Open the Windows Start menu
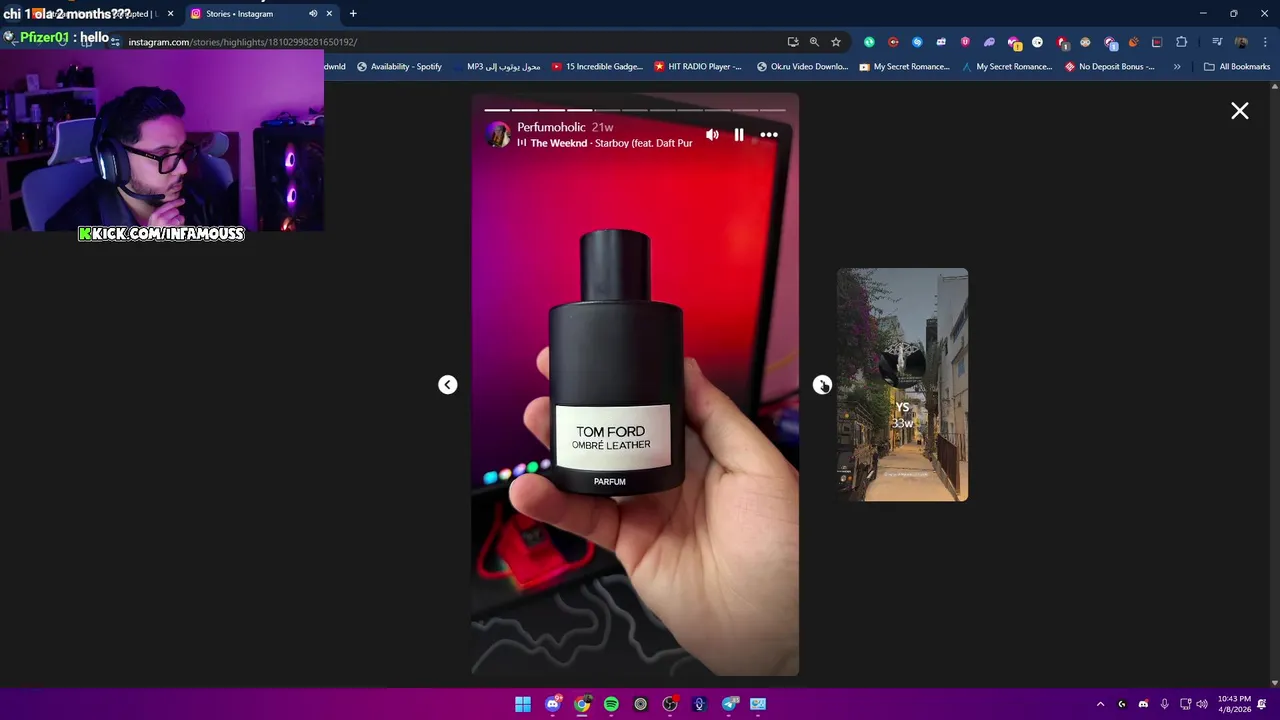 click(523, 704)
